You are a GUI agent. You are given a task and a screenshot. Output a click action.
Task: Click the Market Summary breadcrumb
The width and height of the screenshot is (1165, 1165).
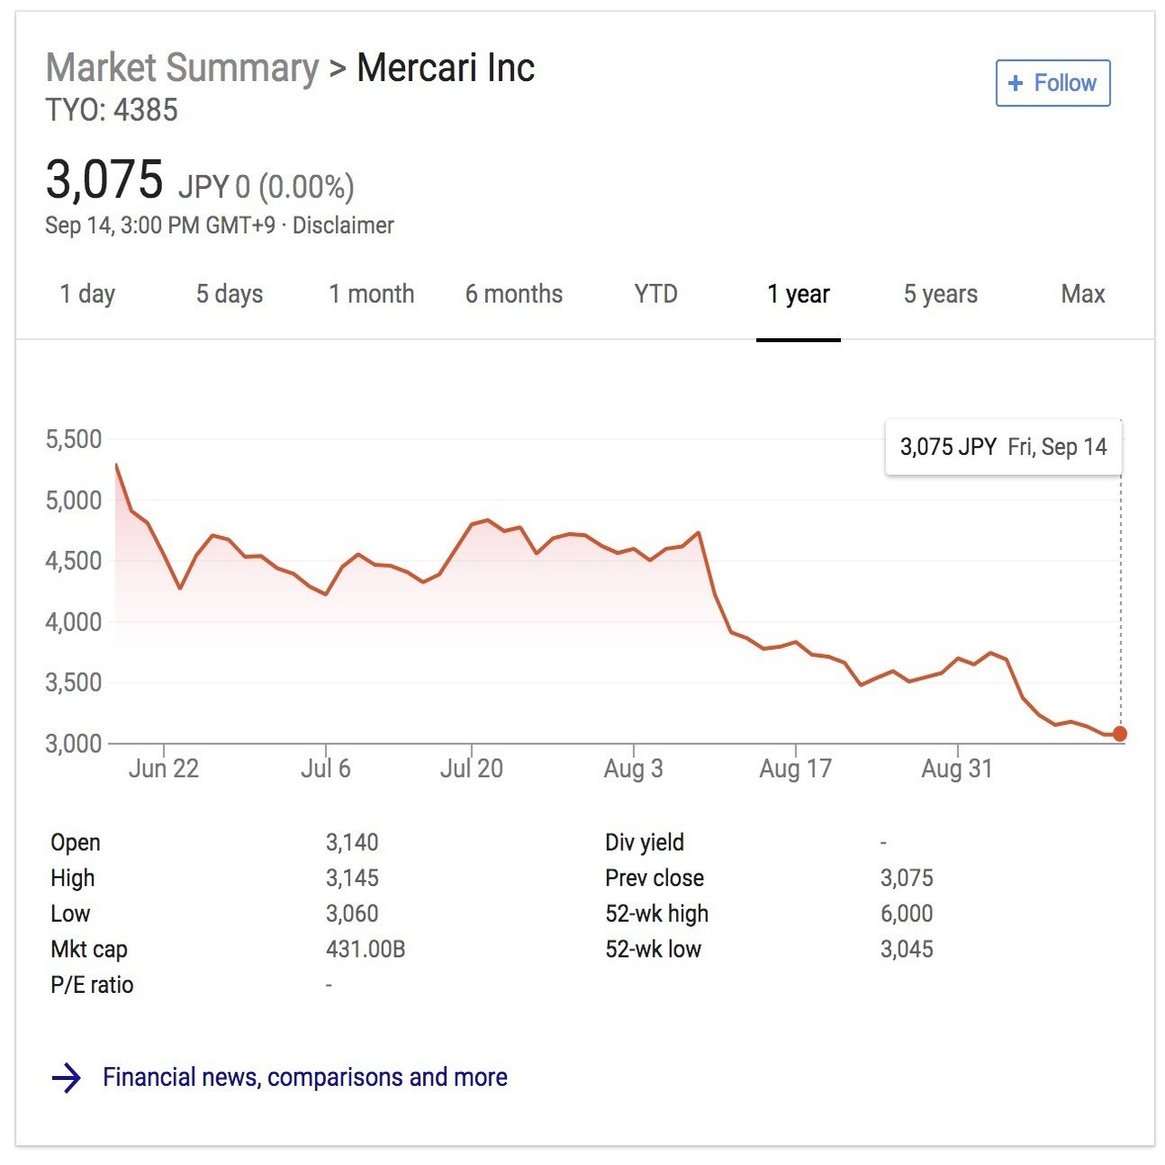click(182, 68)
